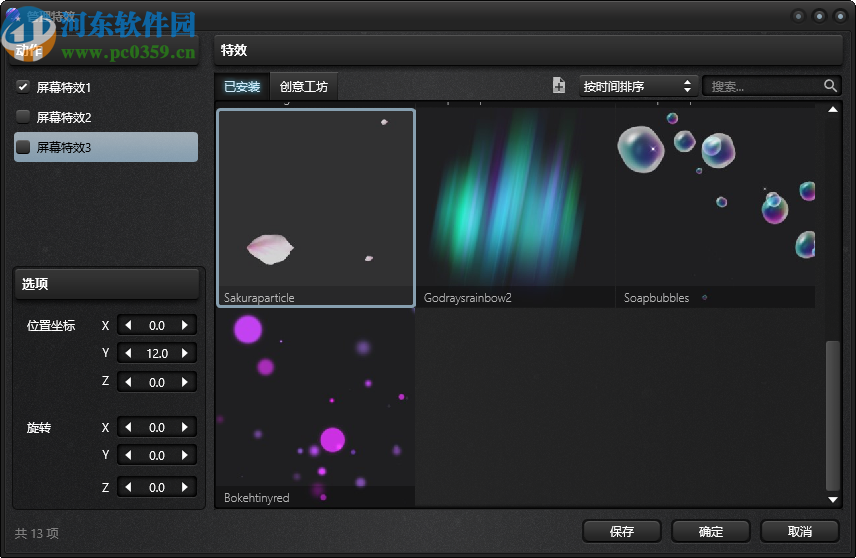The image size is (856, 558).
Task: Enable the 屏幕特效2 checkbox
Action: (23, 117)
